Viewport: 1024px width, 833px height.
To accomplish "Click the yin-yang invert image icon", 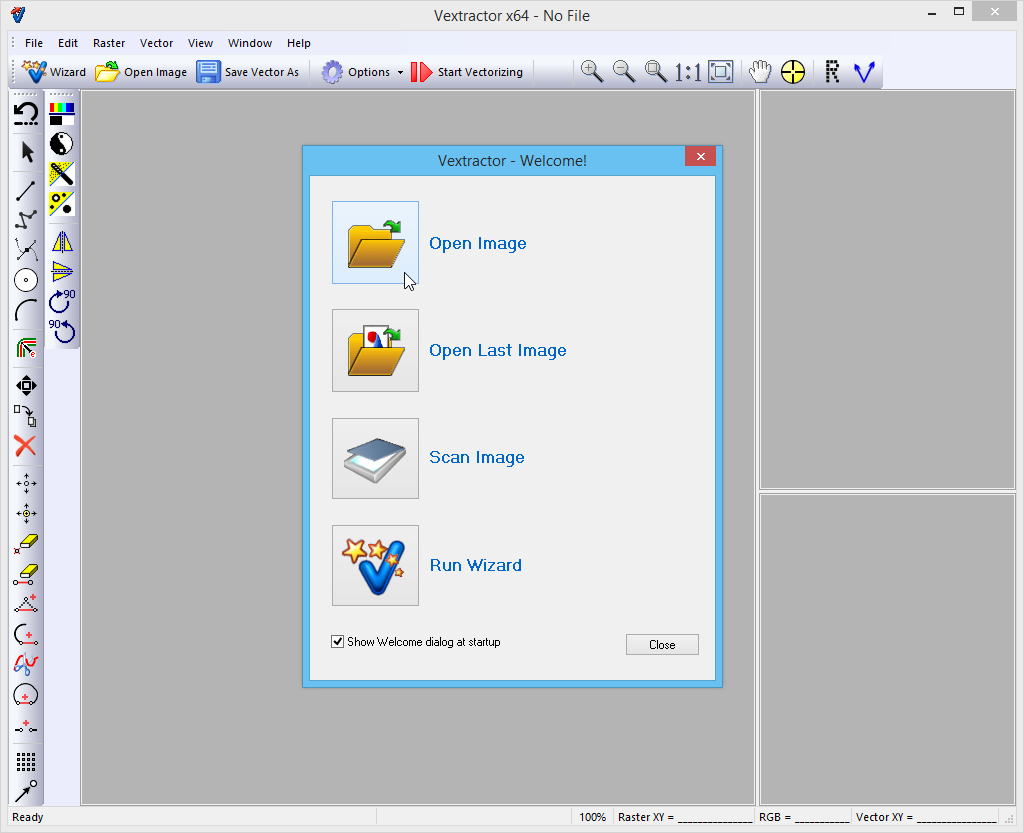I will (x=62, y=143).
